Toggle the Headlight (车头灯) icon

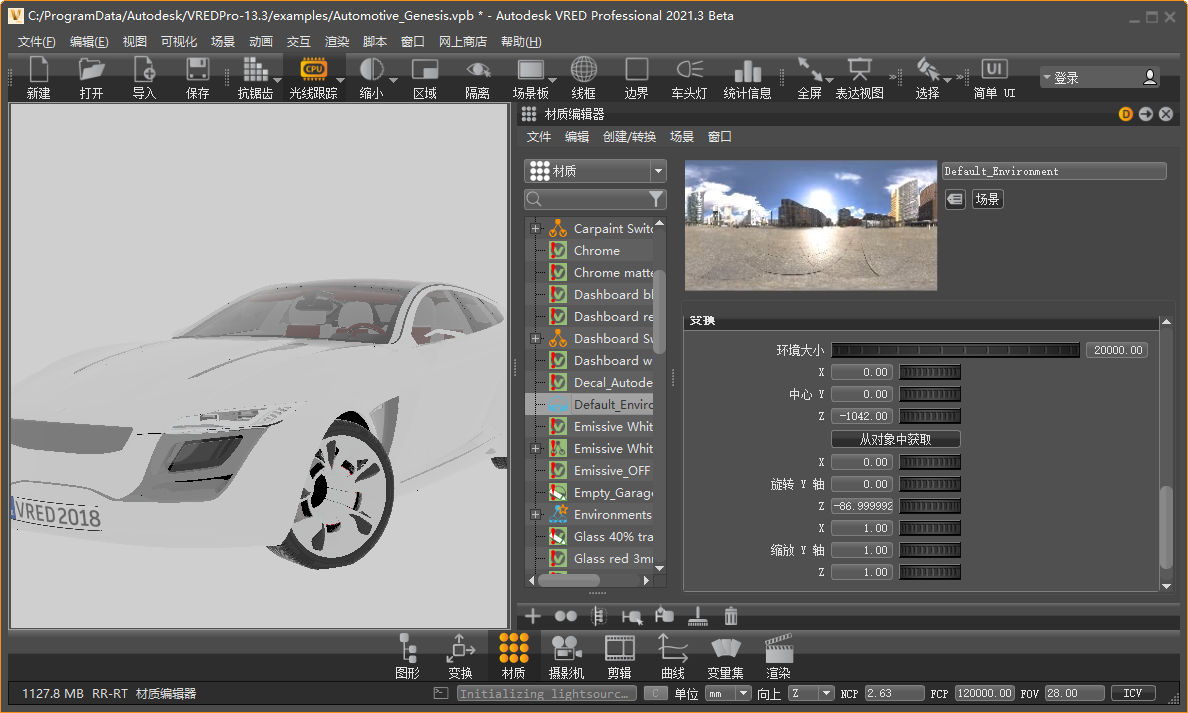[689, 70]
